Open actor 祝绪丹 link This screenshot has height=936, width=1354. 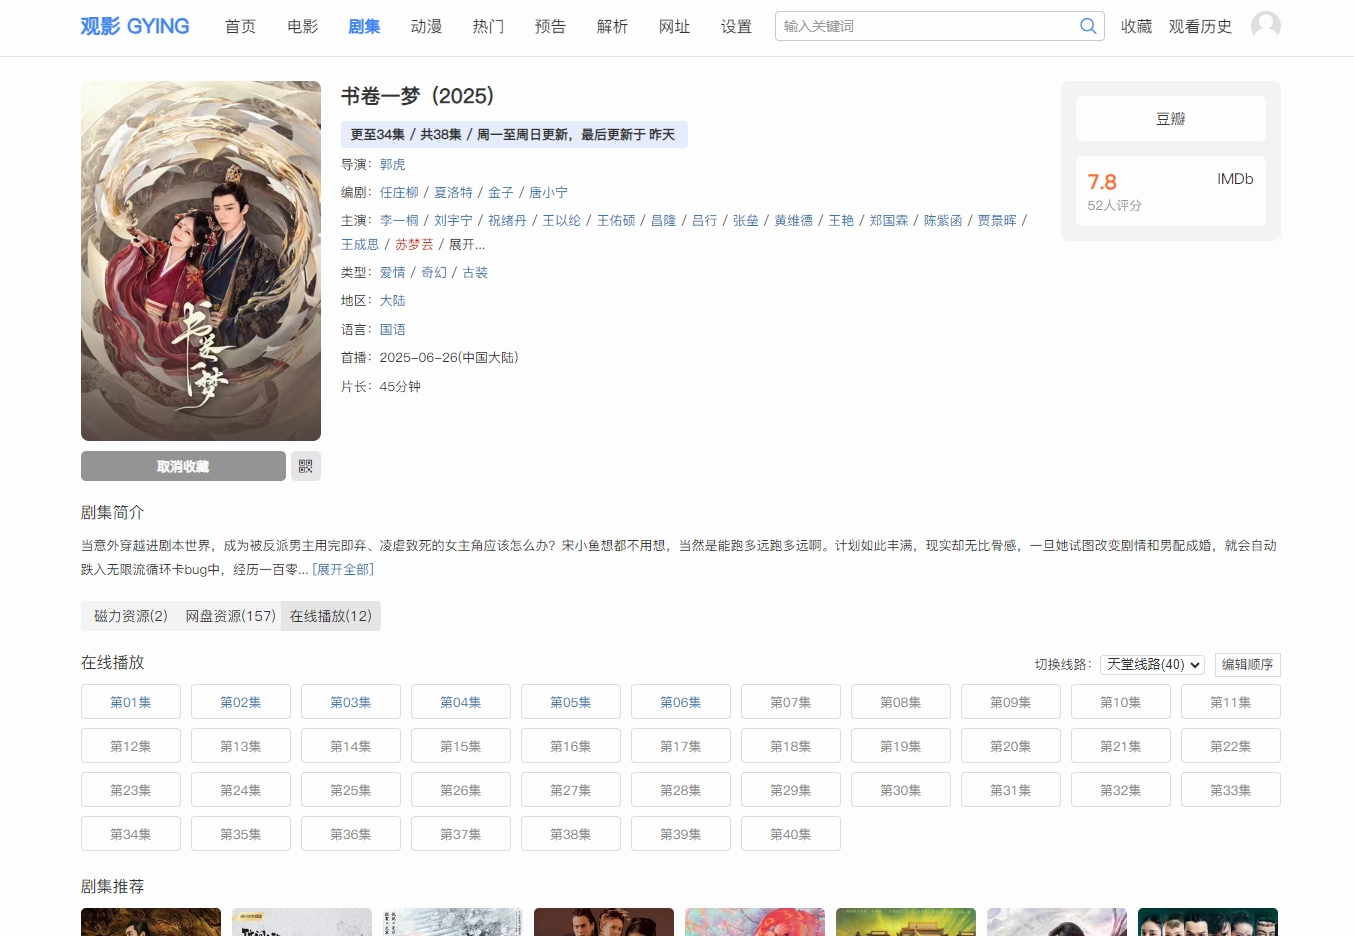pyautogui.click(x=507, y=220)
